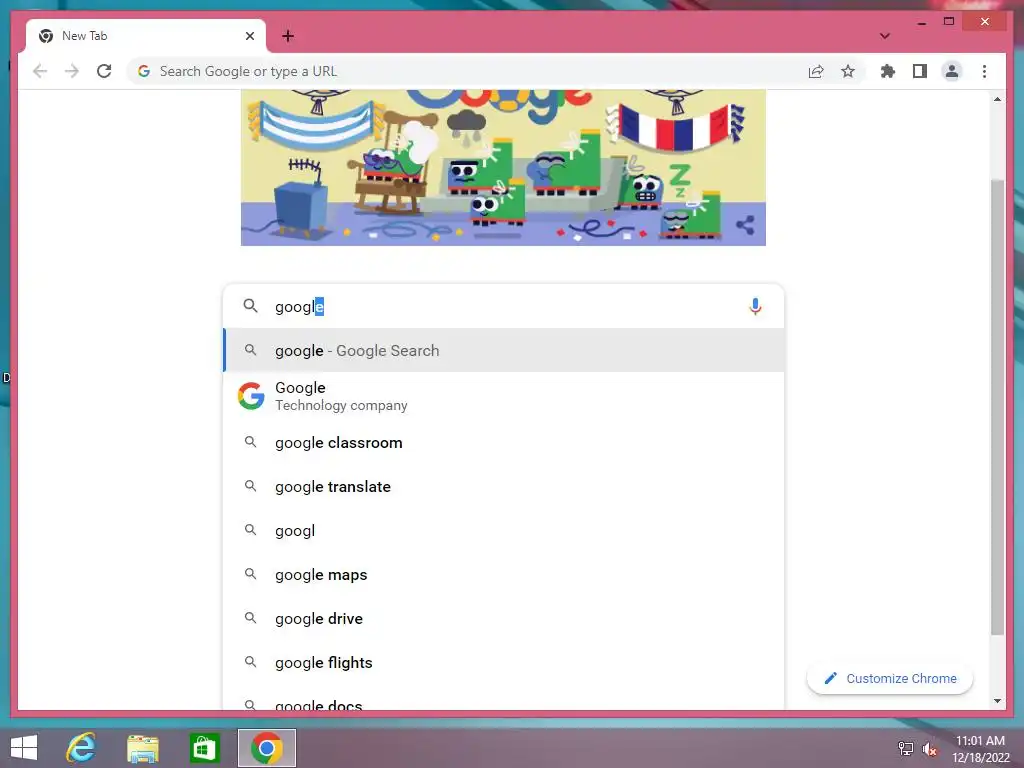Pick the 'googl' suggestion

[x=504, y=530]
